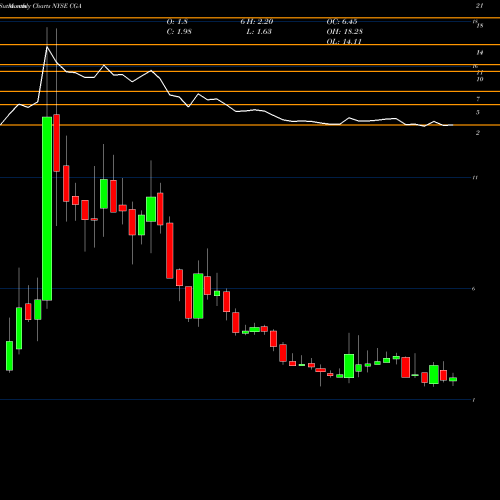The width and height of the screenshot is (500, 500).
Task: Select the last green candle on the right
Action: (453, 379)
